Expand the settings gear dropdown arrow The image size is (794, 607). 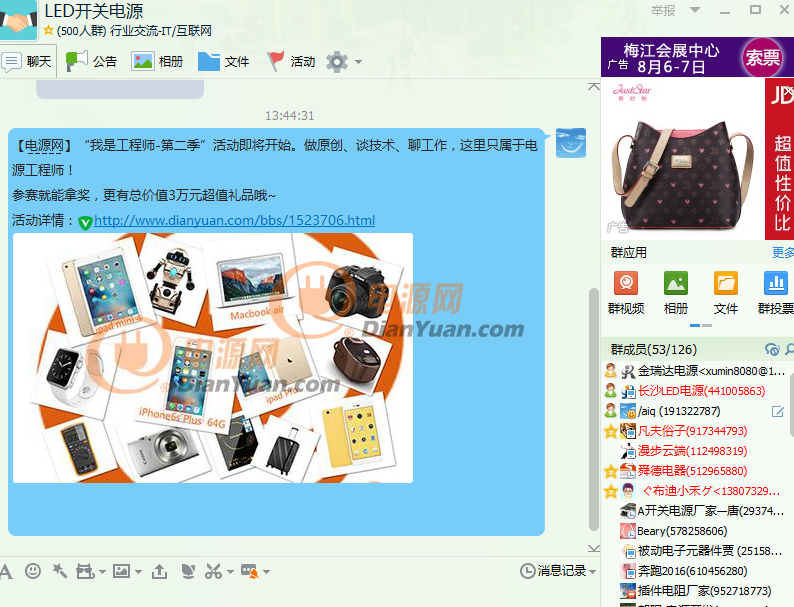click(359, 62)
